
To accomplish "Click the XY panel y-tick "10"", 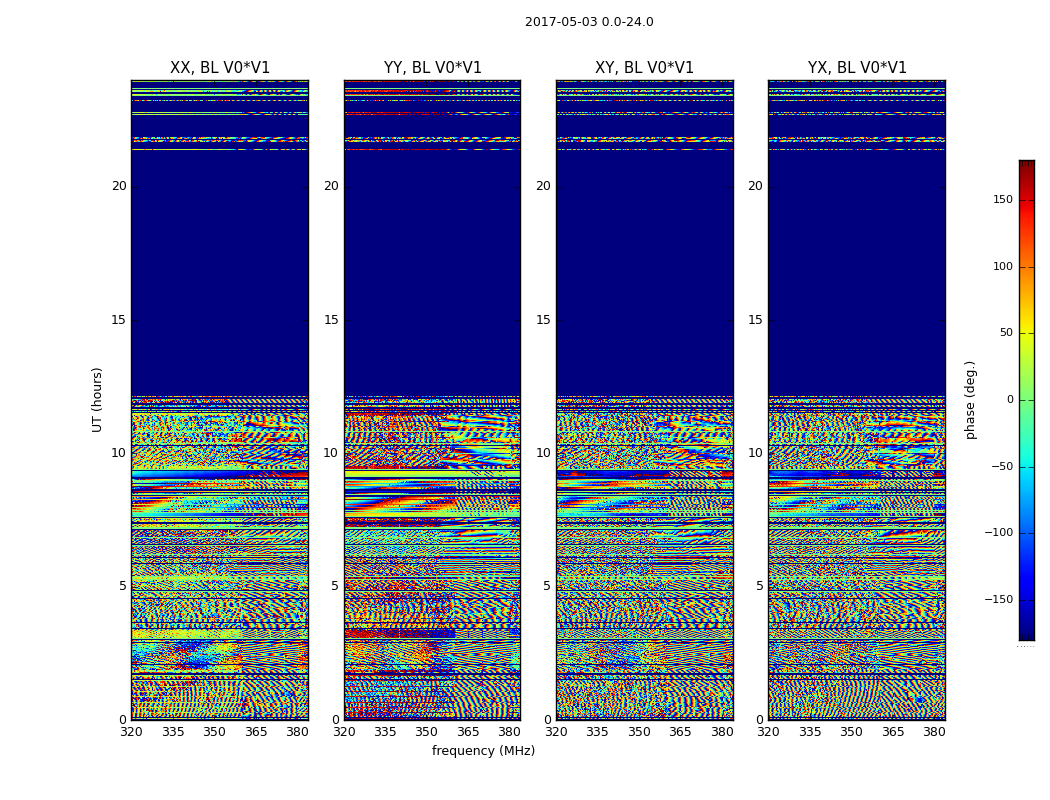I will click(544, 453).
